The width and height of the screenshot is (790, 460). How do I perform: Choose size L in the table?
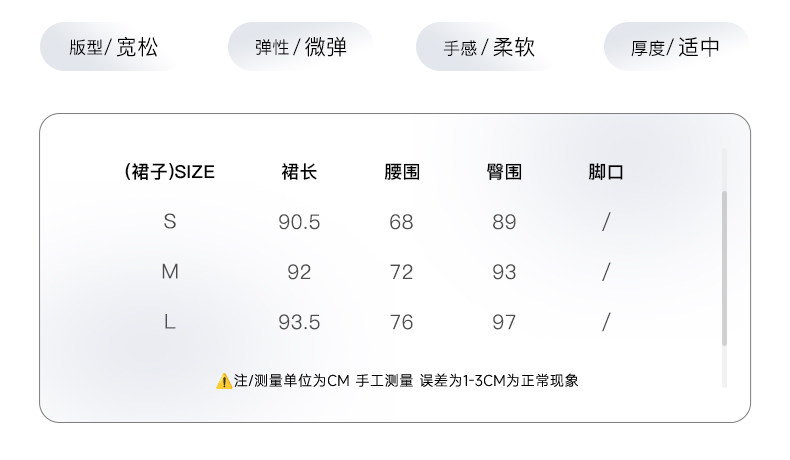(x=170, y=322)
